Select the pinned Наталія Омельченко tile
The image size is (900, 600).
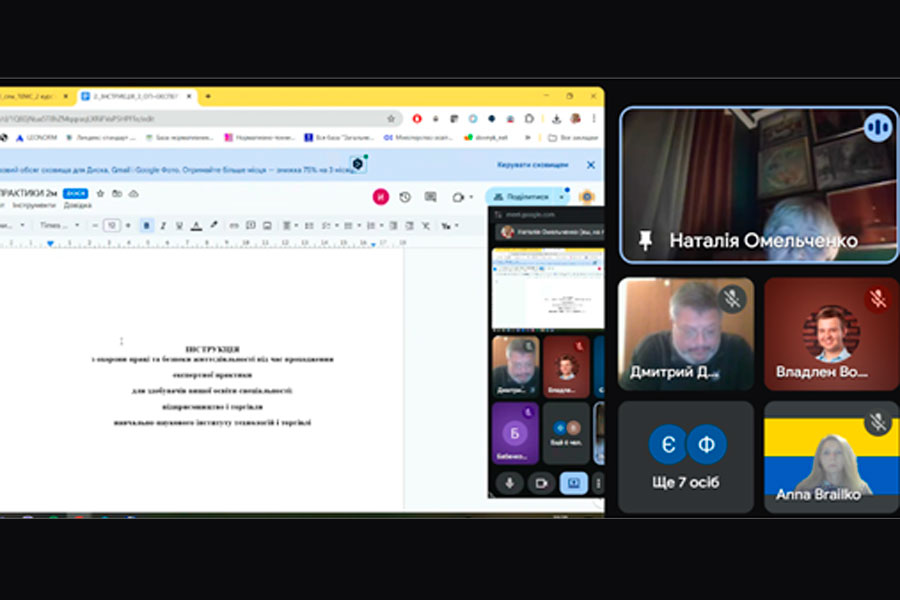[759, 185]
